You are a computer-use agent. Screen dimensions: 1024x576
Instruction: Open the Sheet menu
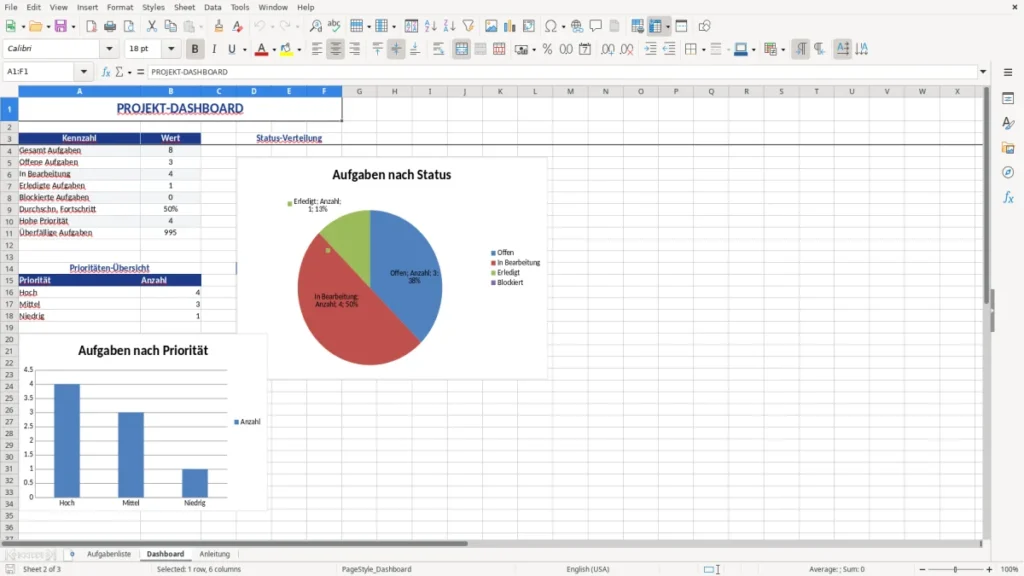click(184, 7)
